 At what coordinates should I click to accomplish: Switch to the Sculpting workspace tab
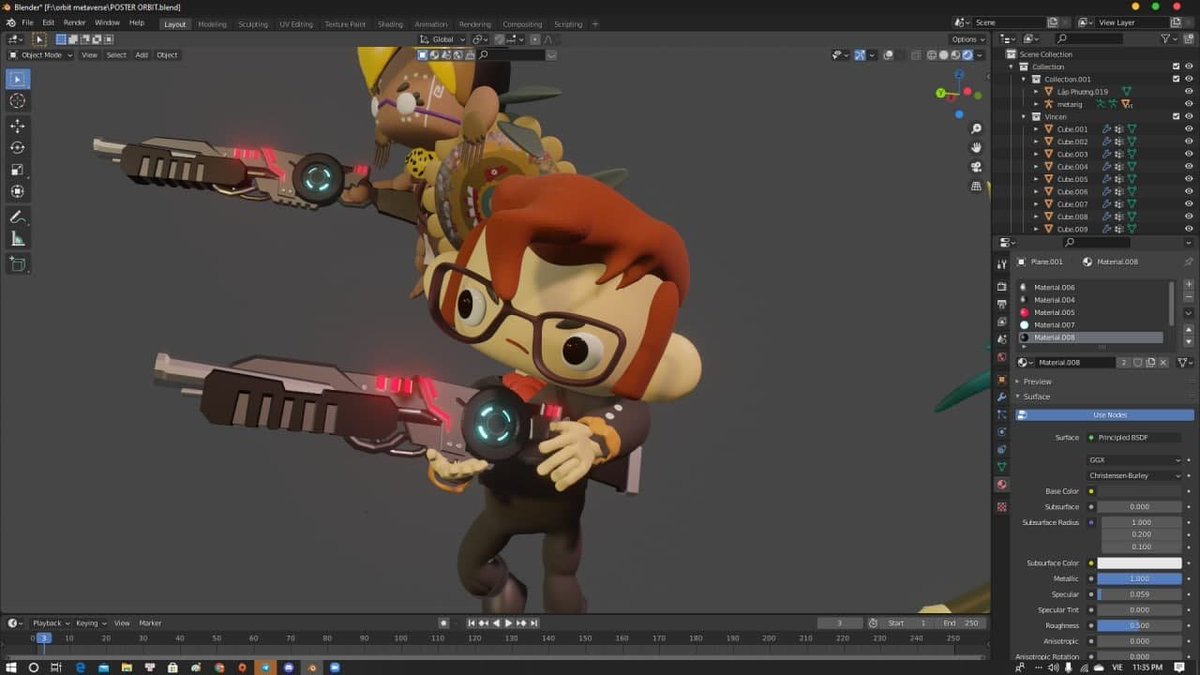click(253, 24)
